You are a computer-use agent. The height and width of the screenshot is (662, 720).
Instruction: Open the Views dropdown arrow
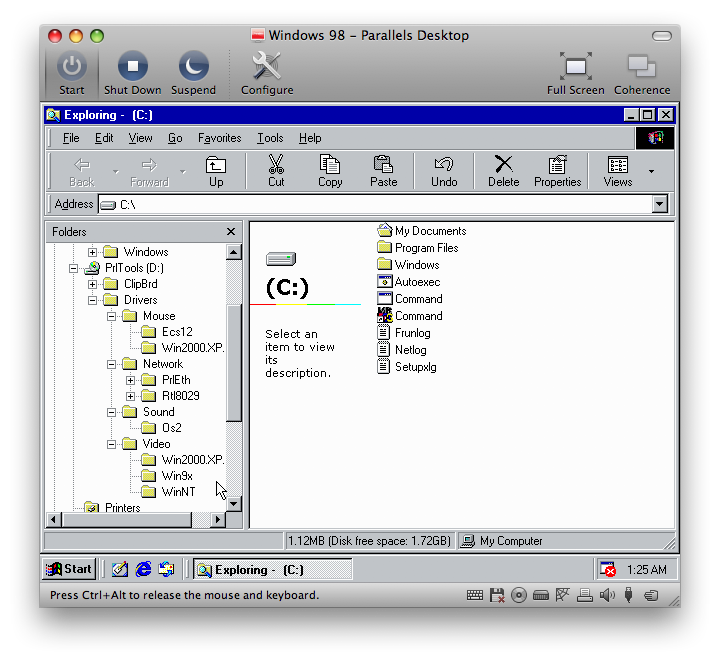(651, 171)
